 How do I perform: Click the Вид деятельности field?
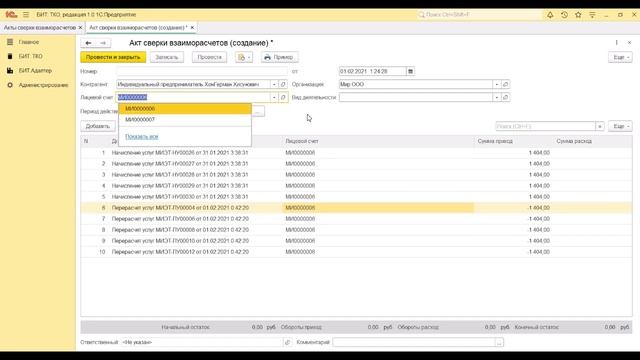(x=416, y=97)
